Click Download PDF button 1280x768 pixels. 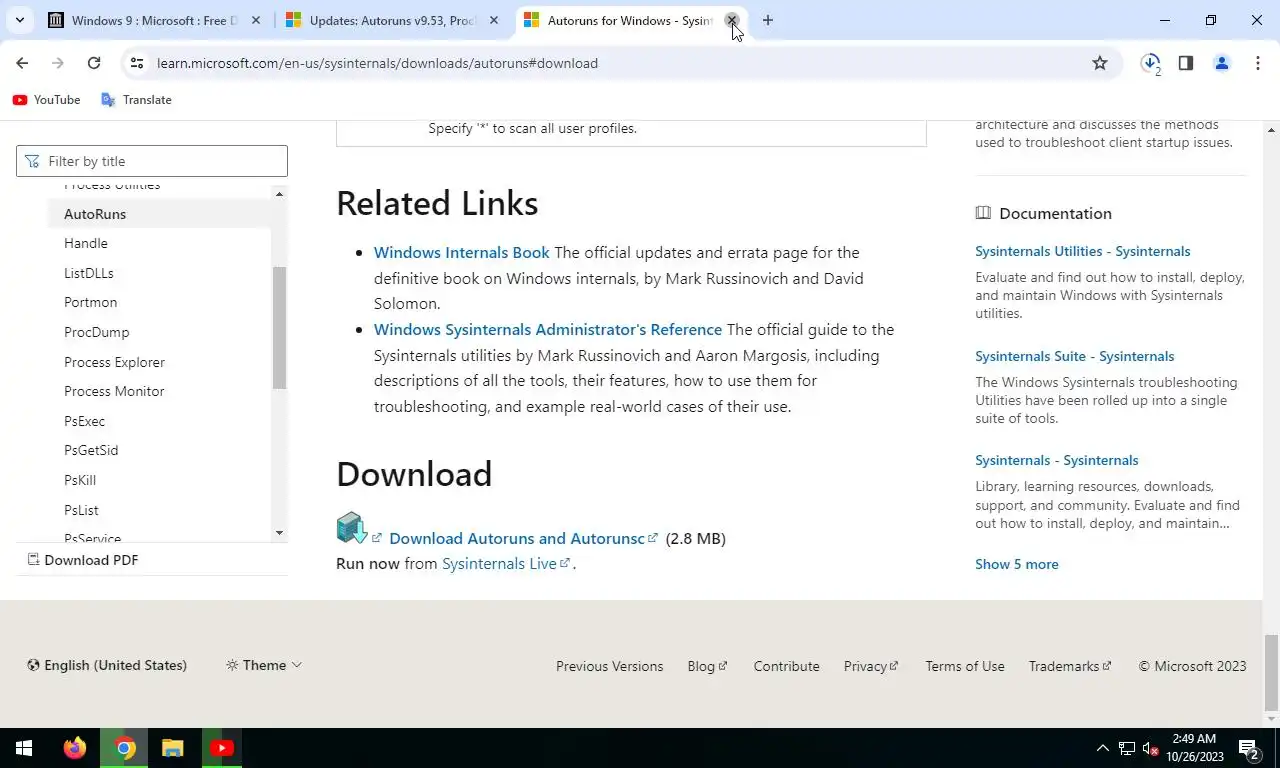[83, 560]
